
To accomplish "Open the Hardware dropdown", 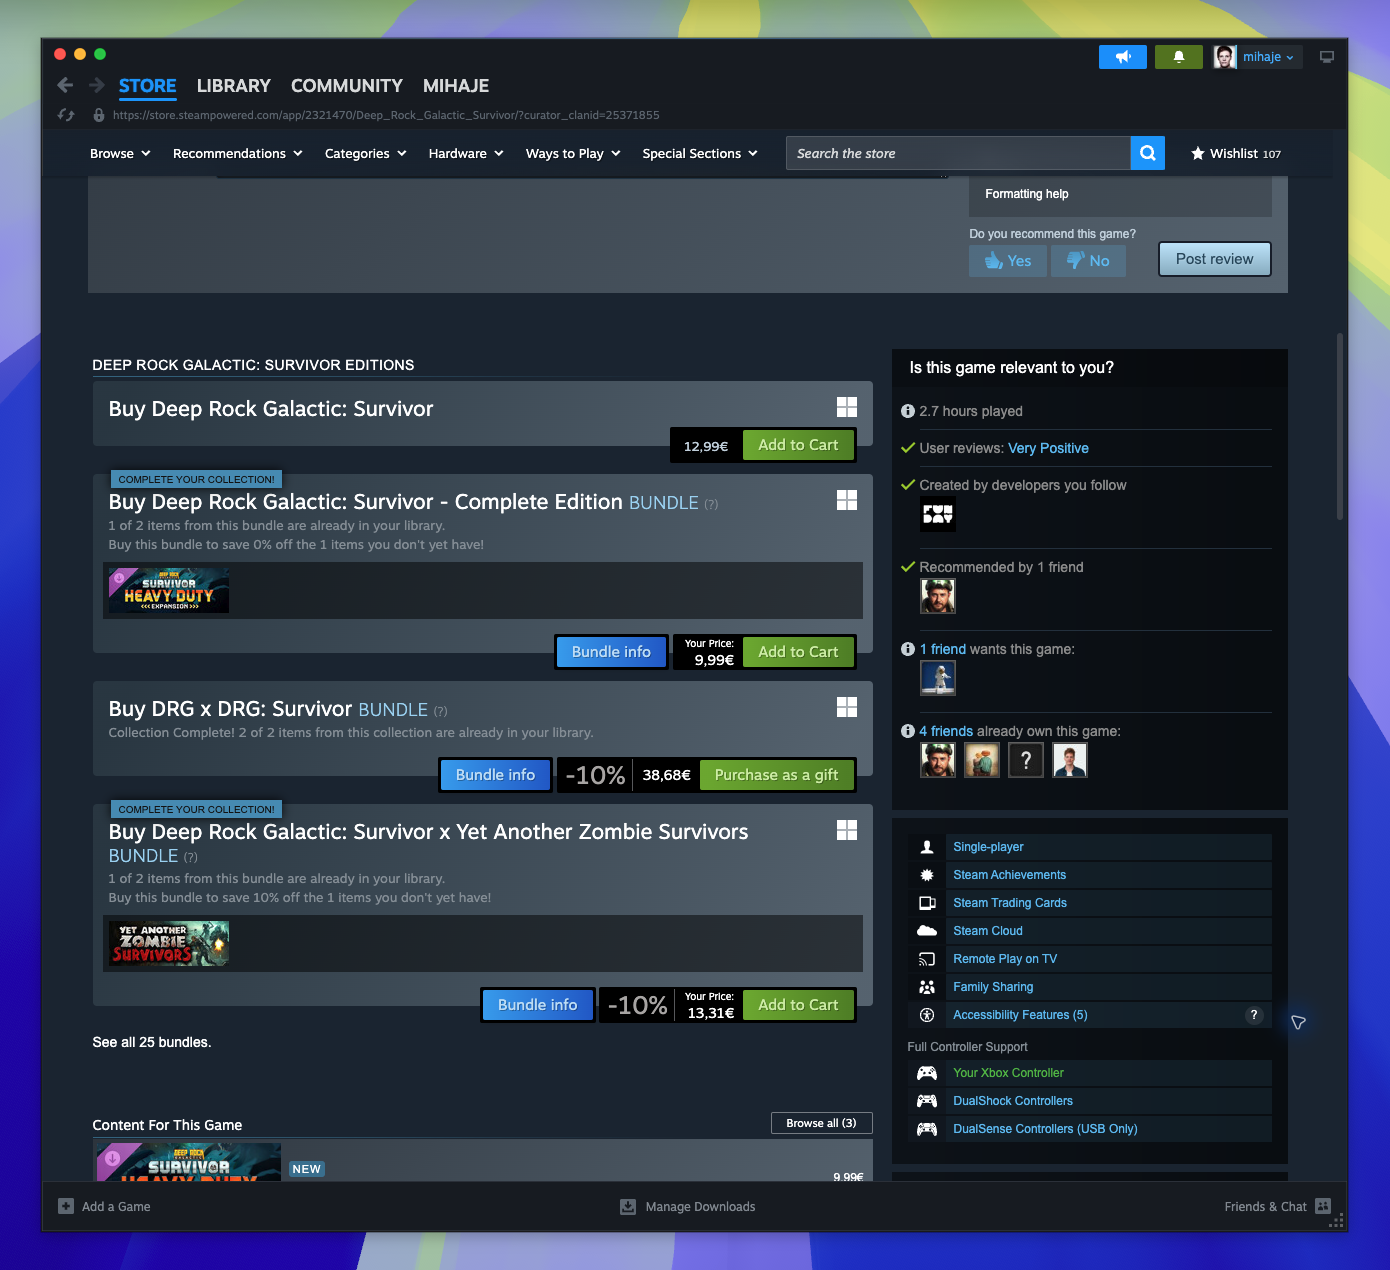I will point(466,153).
